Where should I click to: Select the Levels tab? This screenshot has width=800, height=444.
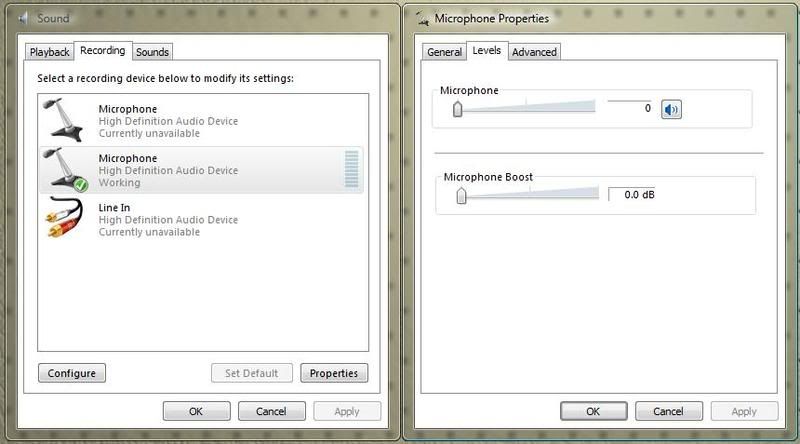pyautogui.click(x=487, y=51)
